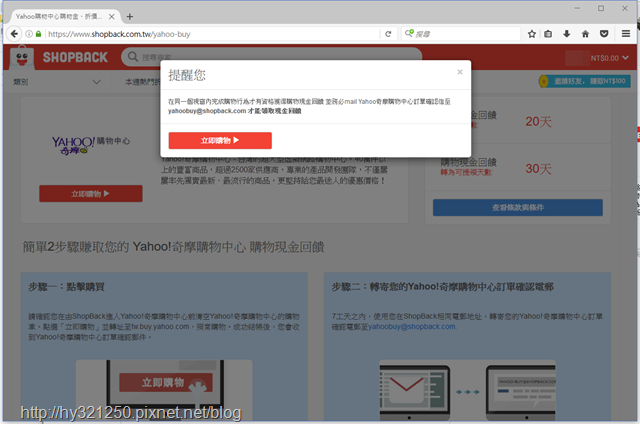
Task: Click the ShopBack store search field
Action: point(271,57)
